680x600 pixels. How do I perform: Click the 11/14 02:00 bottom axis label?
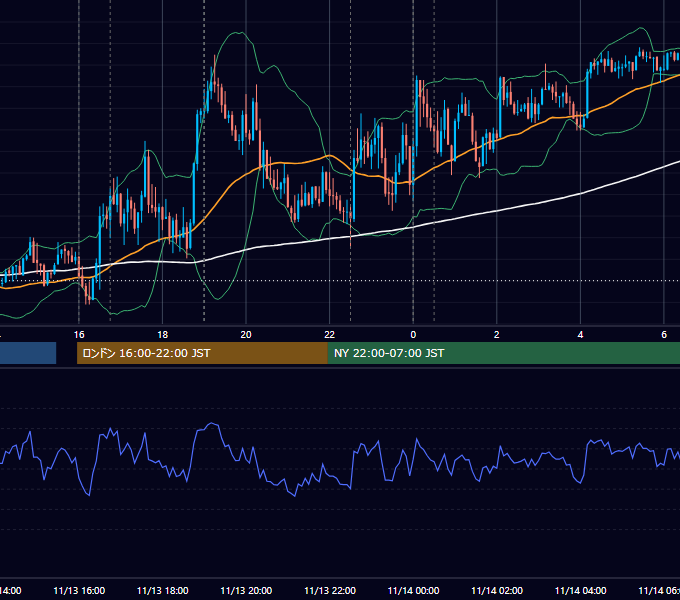point(497,590)
